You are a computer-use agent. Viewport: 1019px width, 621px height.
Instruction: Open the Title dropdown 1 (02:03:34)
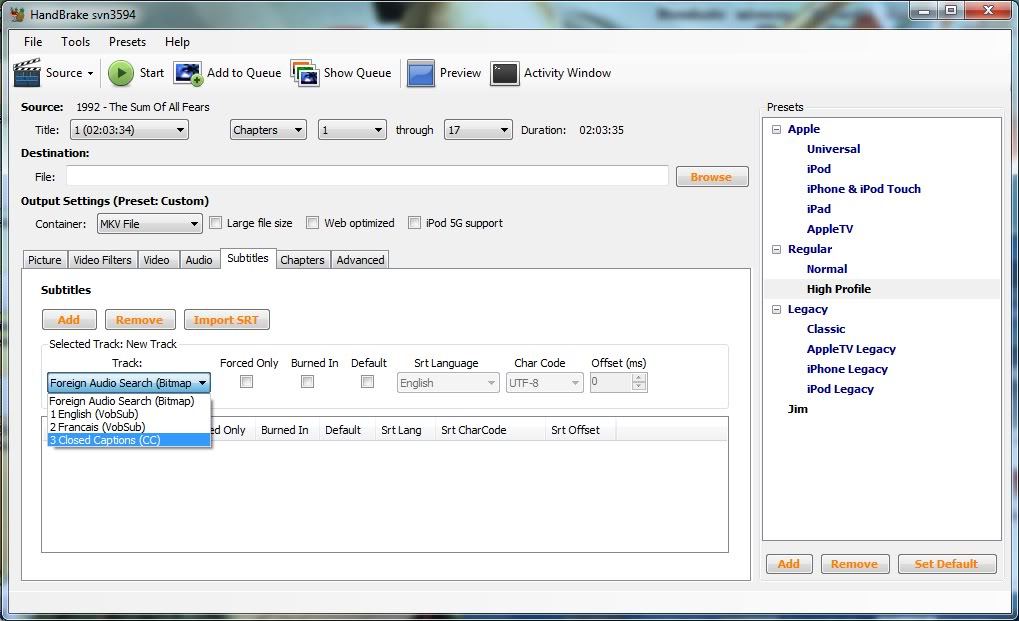tap(129, 130)
